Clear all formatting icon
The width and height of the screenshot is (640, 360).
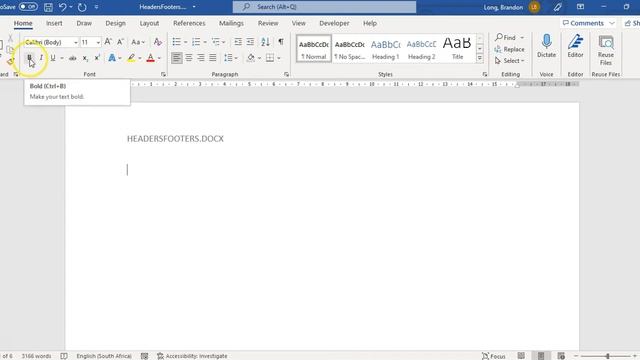[158, 42]
